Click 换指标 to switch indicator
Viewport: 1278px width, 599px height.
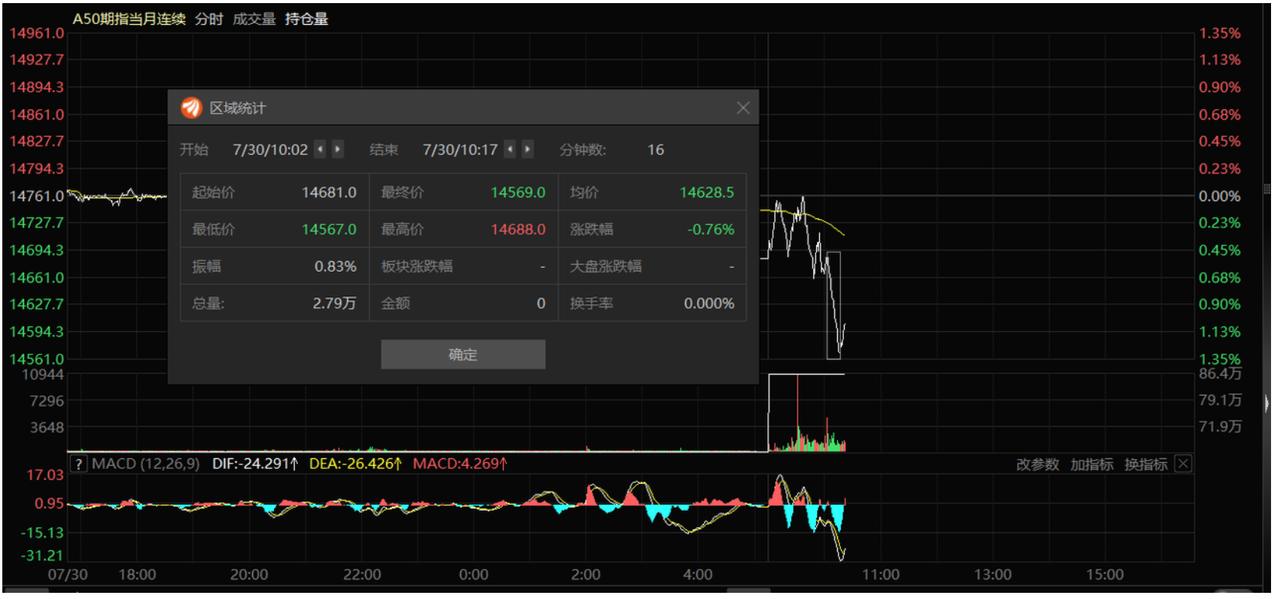pyautogui.click(x=1145, y=464)
